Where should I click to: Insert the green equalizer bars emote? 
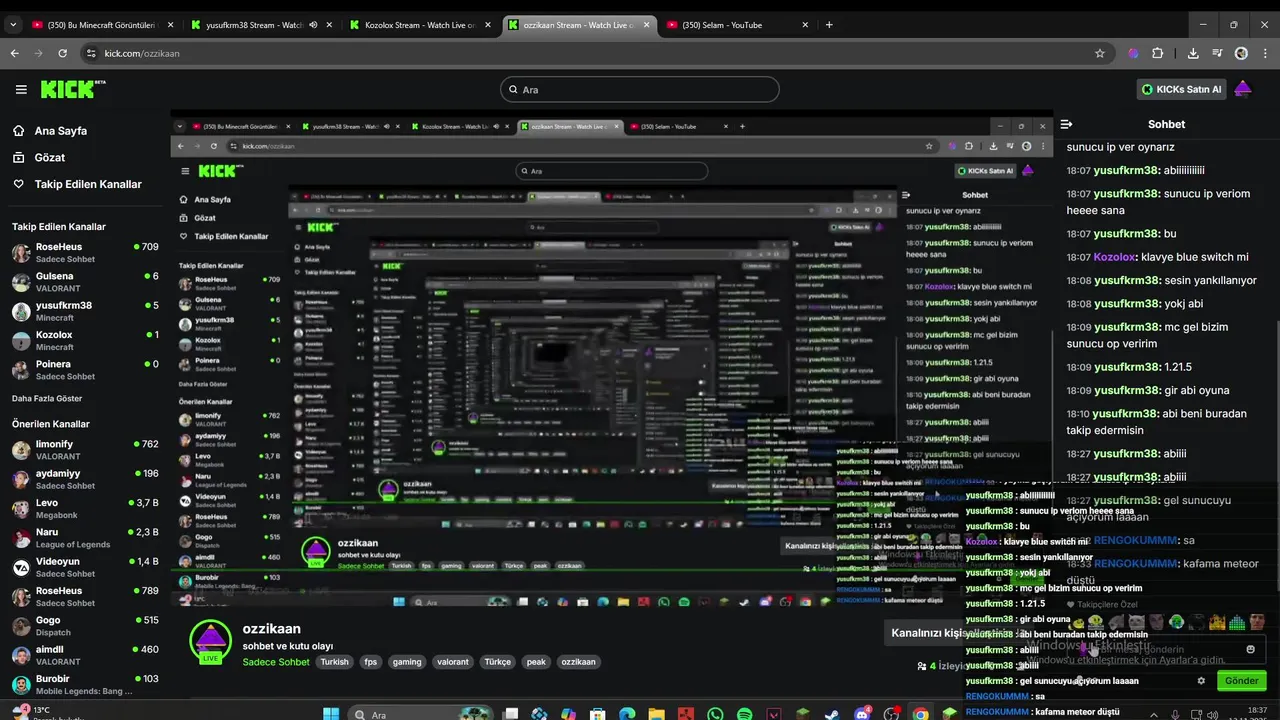(1237, 622)
